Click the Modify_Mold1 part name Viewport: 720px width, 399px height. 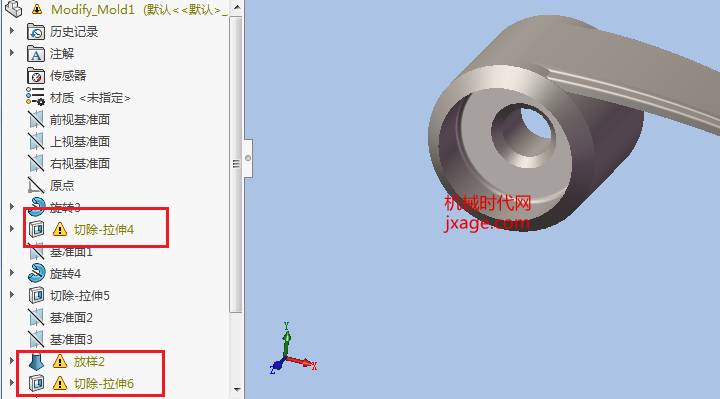point(93,9)
